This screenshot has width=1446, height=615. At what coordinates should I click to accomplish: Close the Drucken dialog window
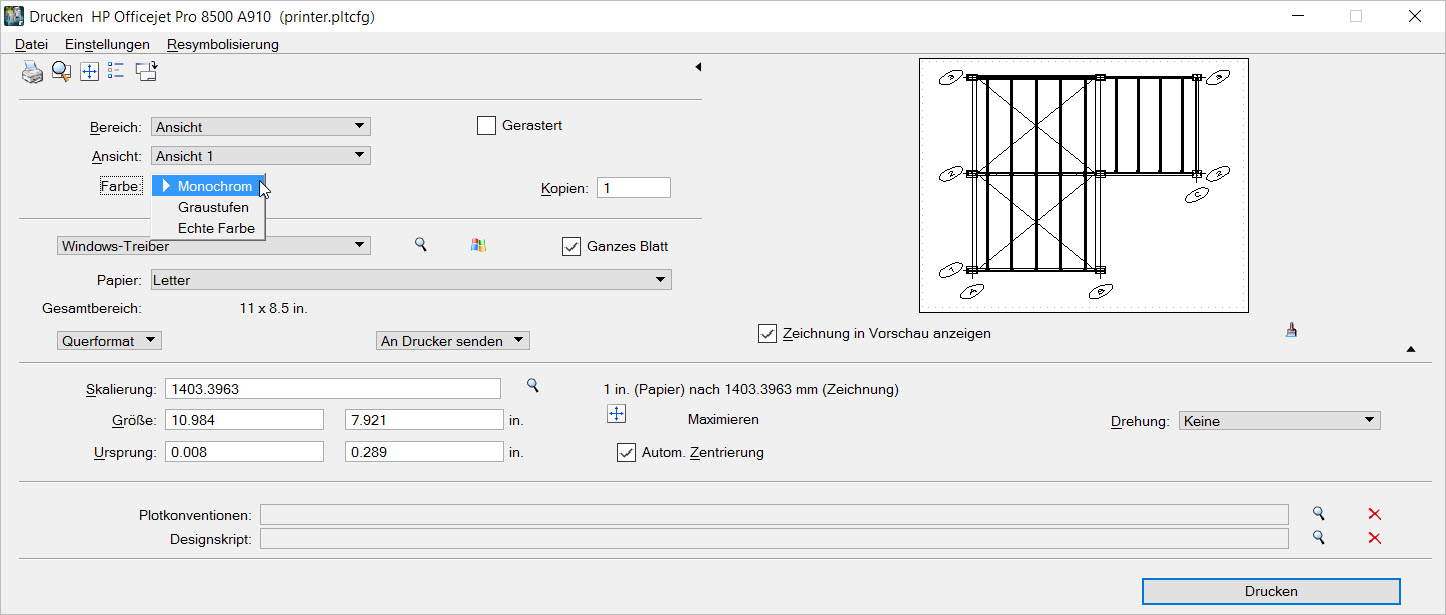[1414, 16]
